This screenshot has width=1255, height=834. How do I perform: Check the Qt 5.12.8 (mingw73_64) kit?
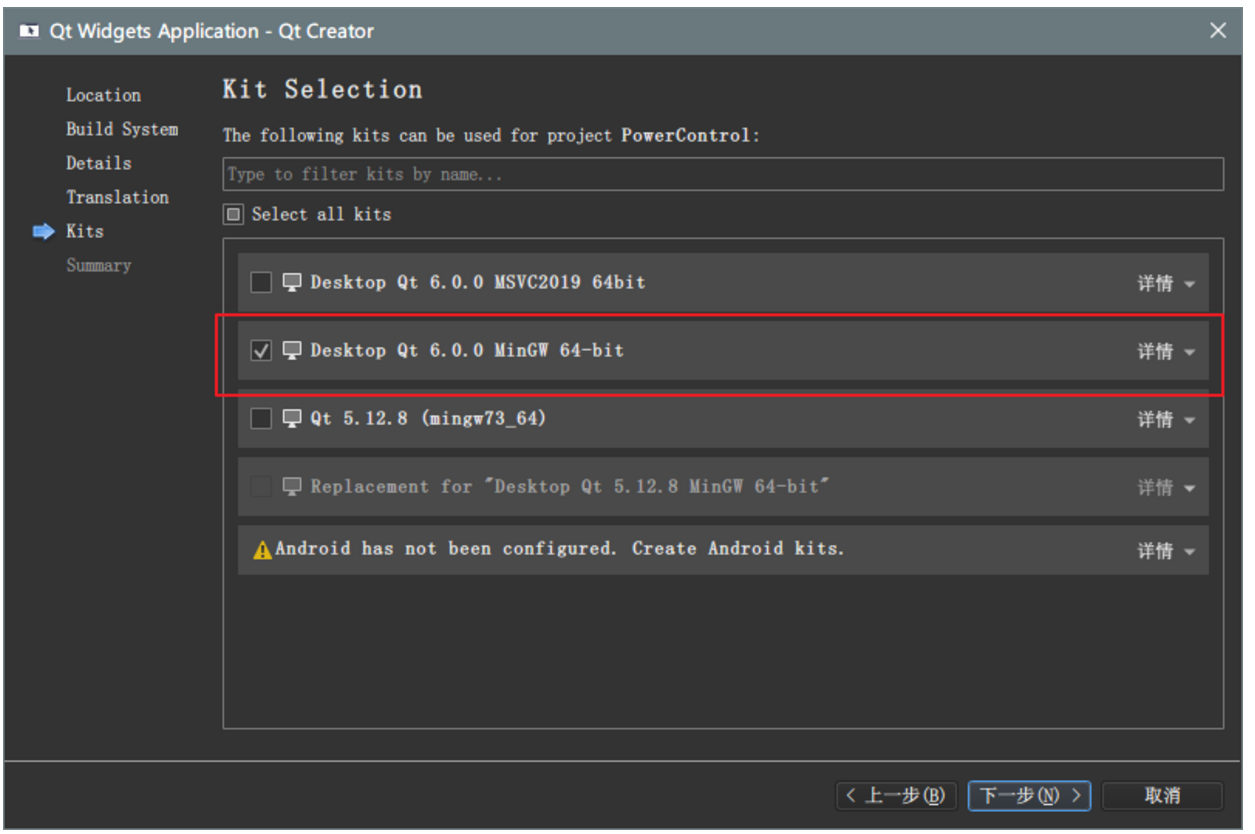(261, 418)
